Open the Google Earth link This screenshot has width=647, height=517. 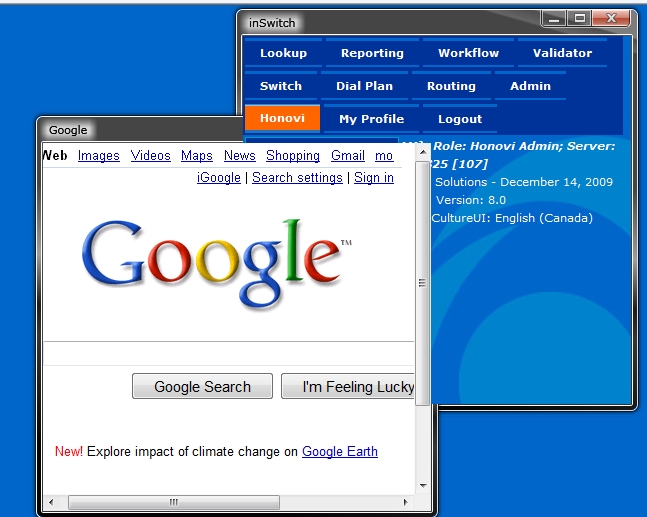click(x=340, y=451)
